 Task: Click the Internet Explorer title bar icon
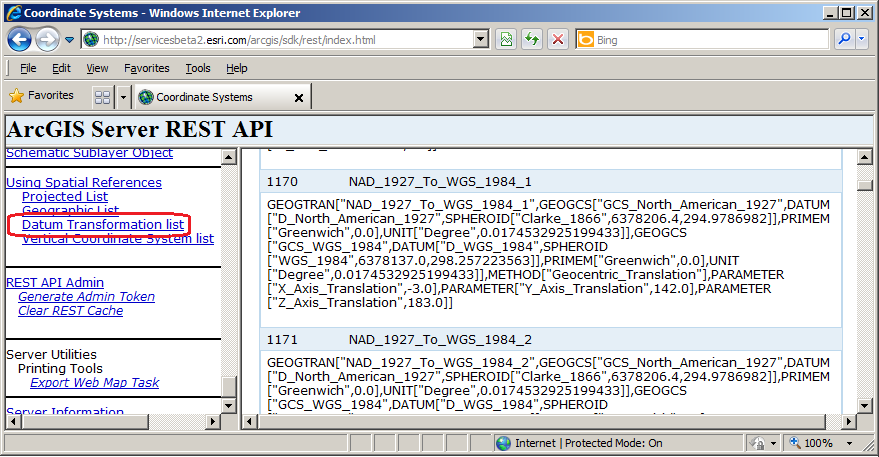pyautogui.click(x=13, y=13)
